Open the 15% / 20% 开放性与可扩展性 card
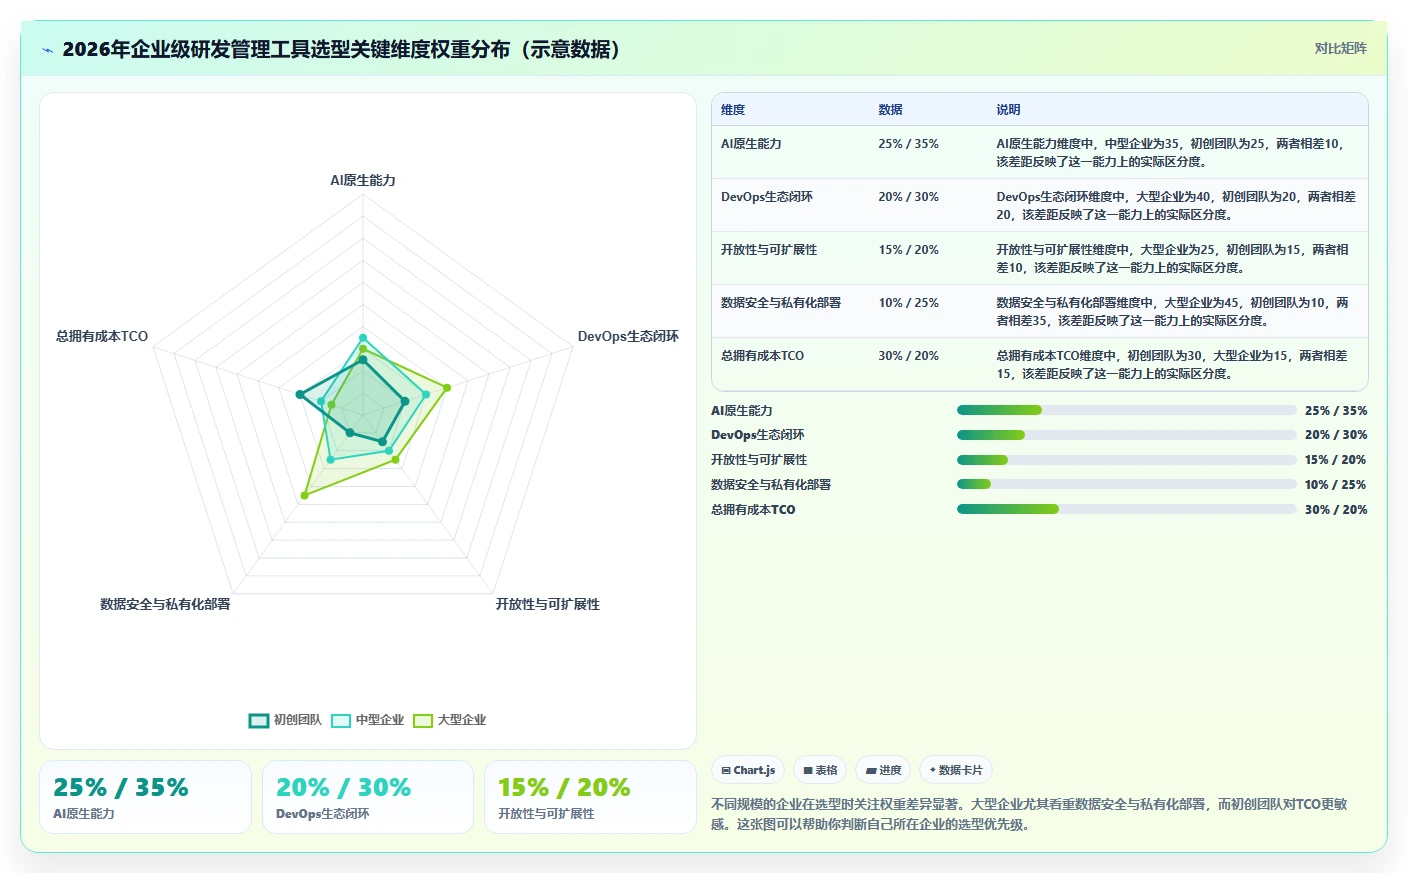The width and height of the screenshot is (1408, 873). 590,797
